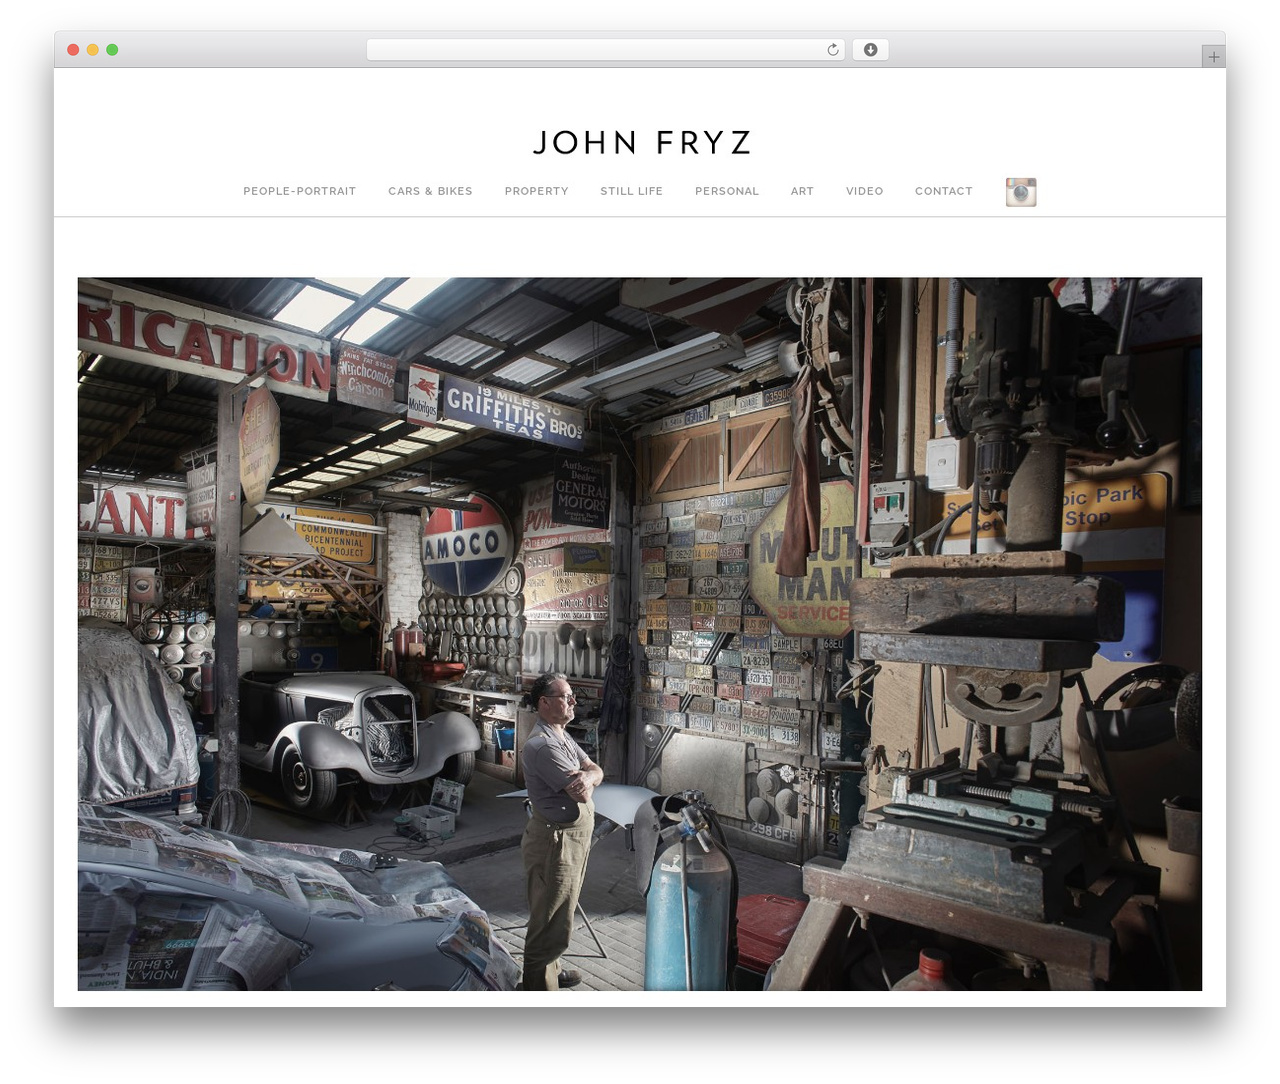Screen dimensions: 1280x1084
Task: Open the Art page
Action: (802, 191)
